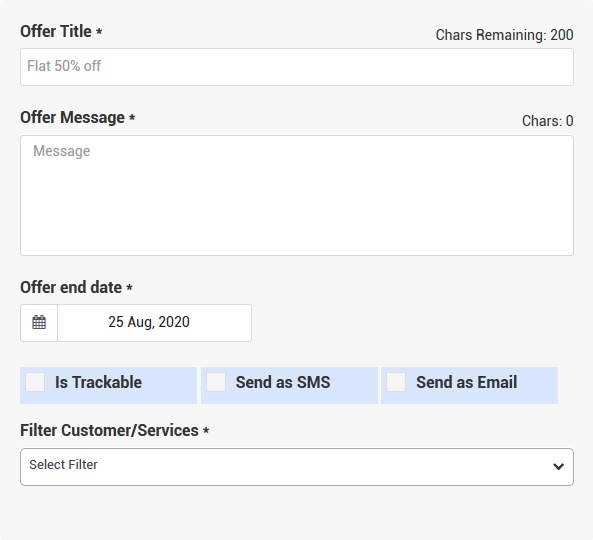Screen dimensions: 593x540
Task: Click the Offer Title input field
Action: pos(297,67)
